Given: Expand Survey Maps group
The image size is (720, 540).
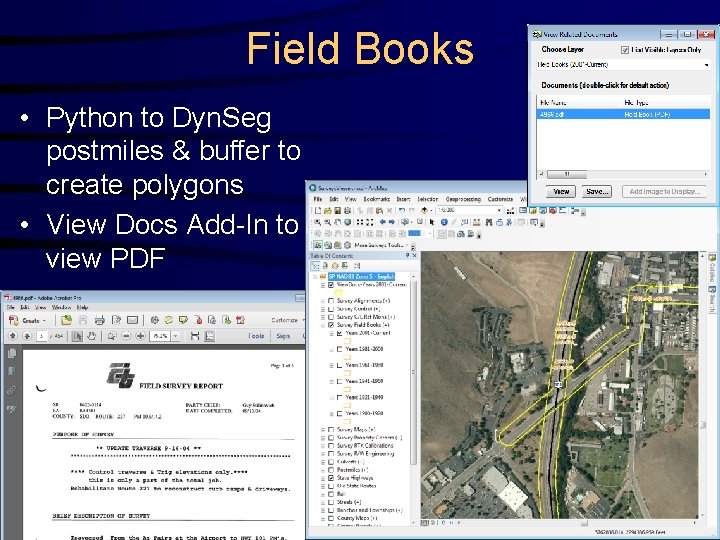Looking at the screenshot, I should click(323, 429).
